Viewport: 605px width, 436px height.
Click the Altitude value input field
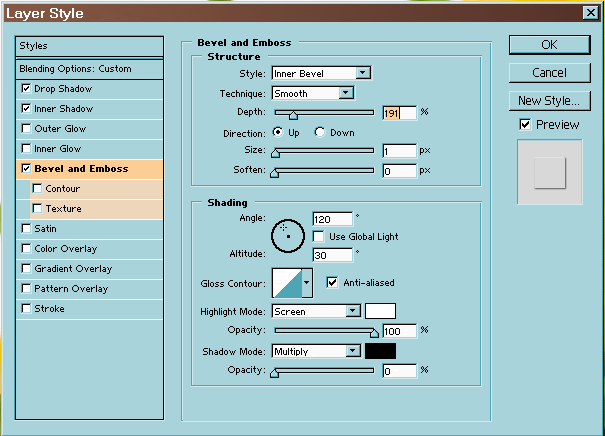click(x=332, y=255)
